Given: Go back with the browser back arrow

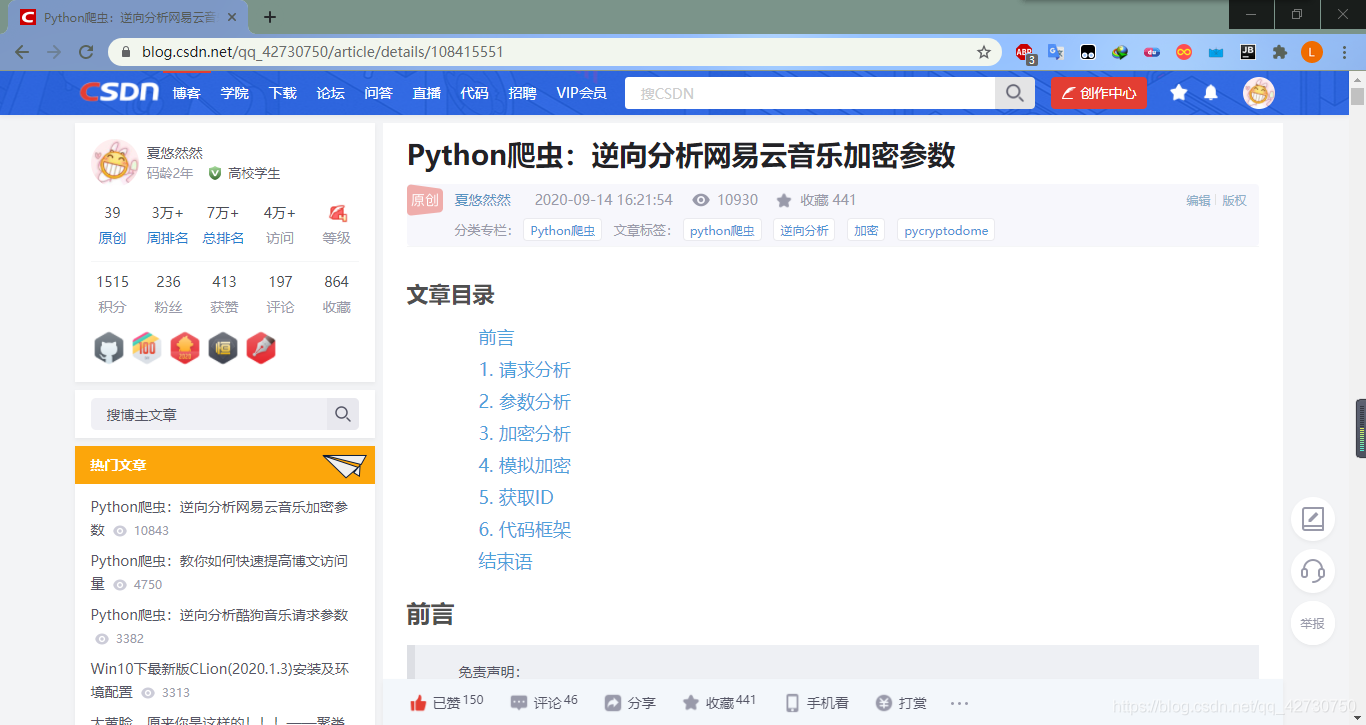Looking at the screenshot, I should (22, 52).
